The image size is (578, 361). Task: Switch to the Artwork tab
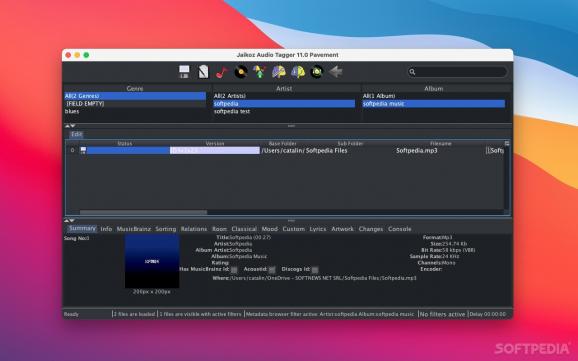click(x=342, y=229)
